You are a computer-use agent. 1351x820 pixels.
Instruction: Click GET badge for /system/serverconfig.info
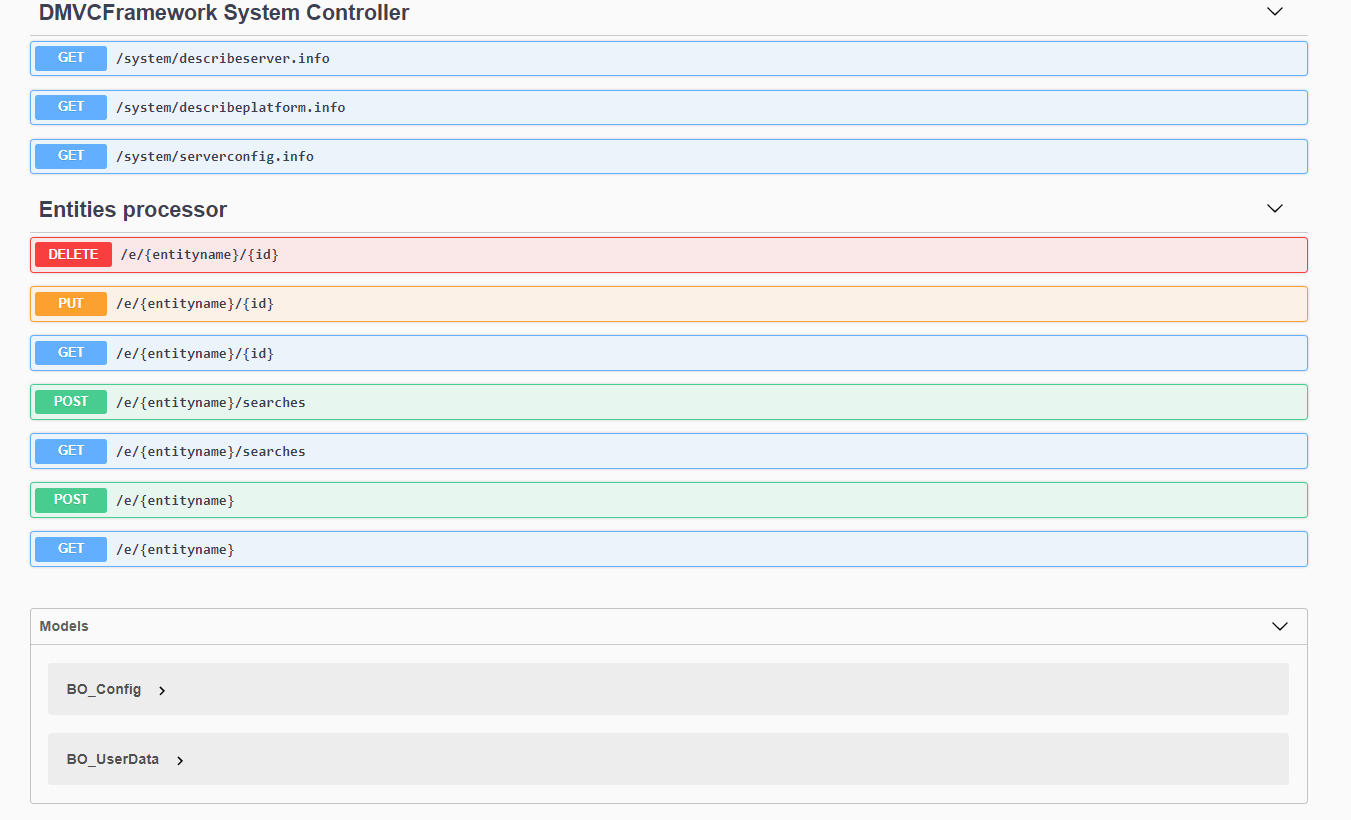71,156
